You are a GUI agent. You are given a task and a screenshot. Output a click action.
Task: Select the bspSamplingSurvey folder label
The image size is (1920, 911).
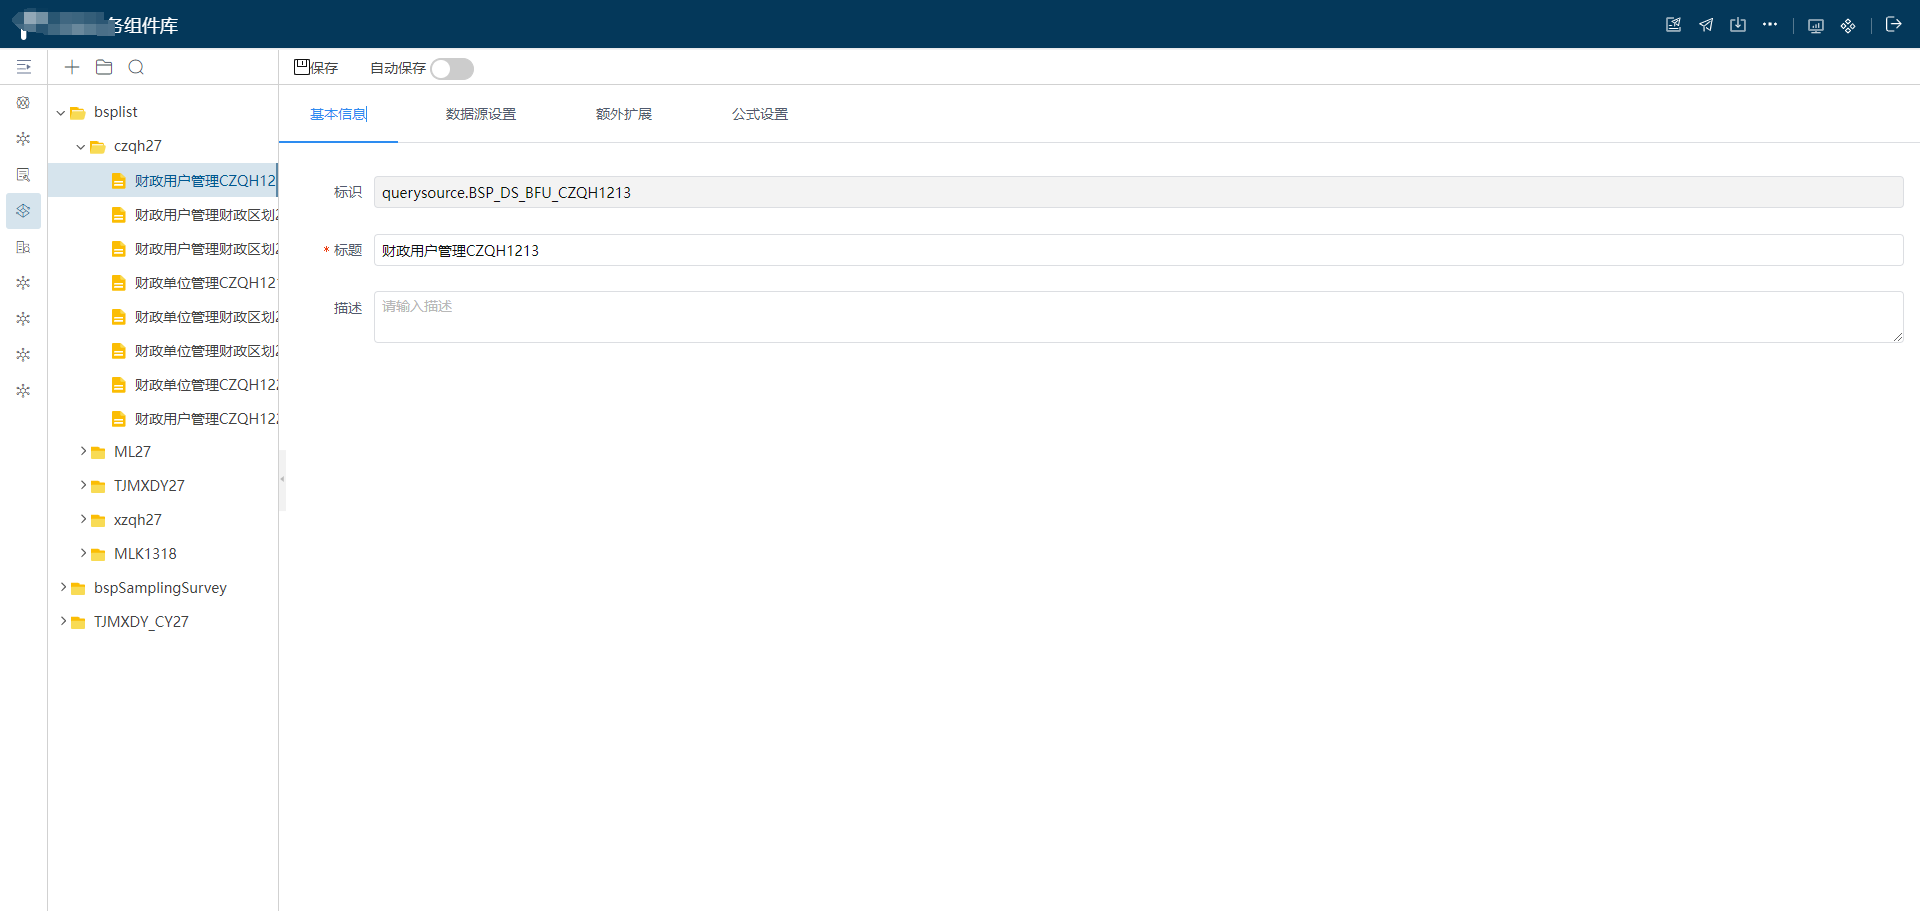160,588
